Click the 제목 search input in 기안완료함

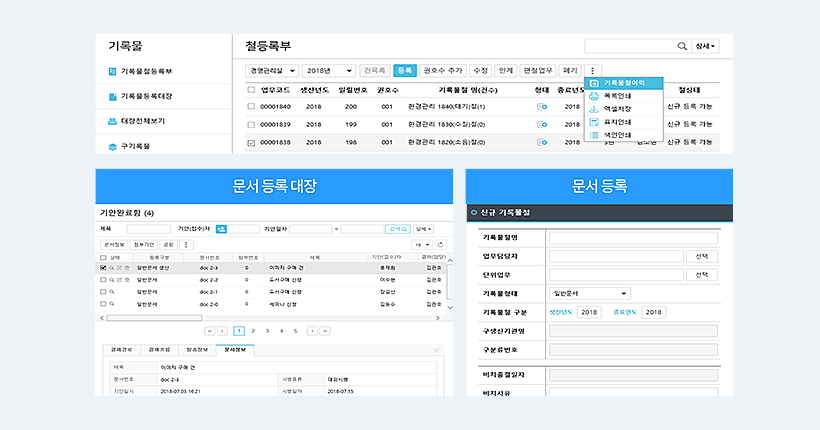pos(149,229)
